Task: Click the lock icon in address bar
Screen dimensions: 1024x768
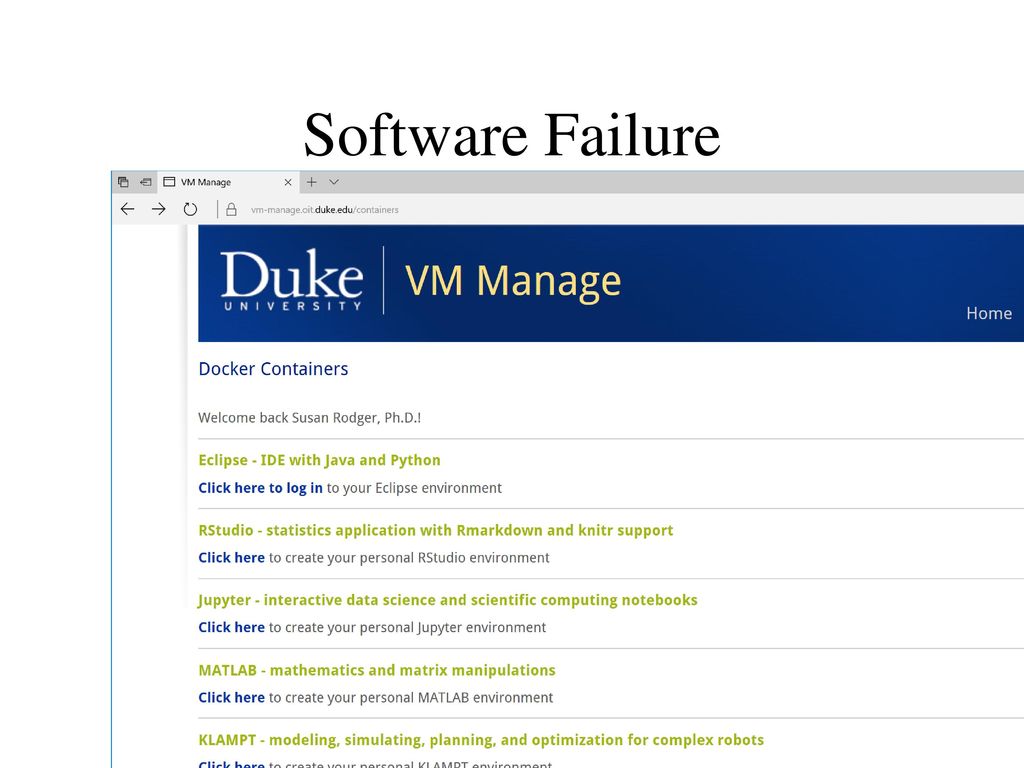Action: click(x=231, y=210)
